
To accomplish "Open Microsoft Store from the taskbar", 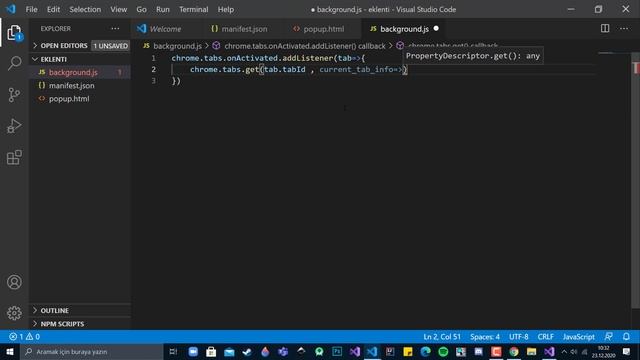I will [x=211, y=351].
